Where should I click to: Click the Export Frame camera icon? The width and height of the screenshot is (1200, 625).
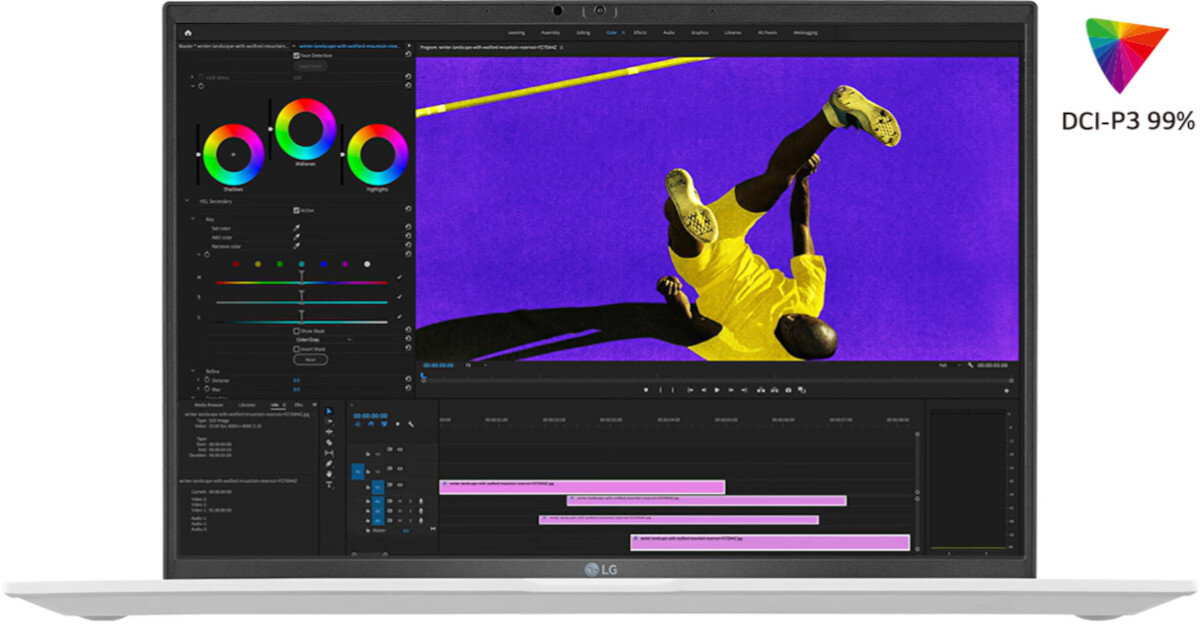(x=788, y=390)
